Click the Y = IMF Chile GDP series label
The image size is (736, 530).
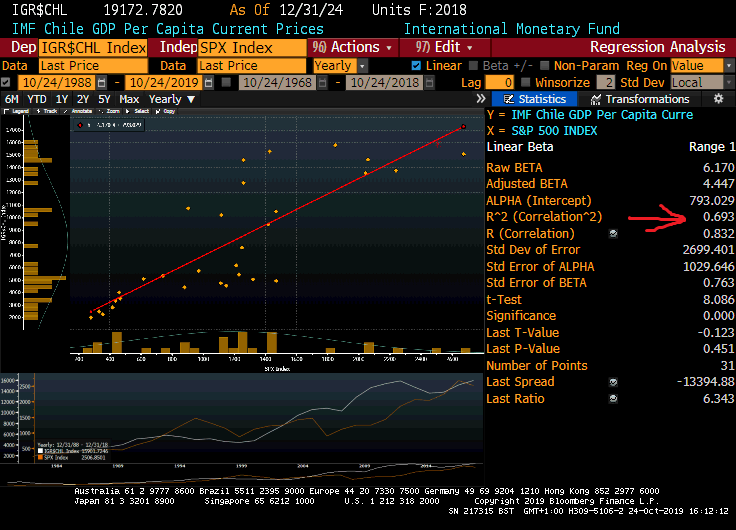pos(590,115)
